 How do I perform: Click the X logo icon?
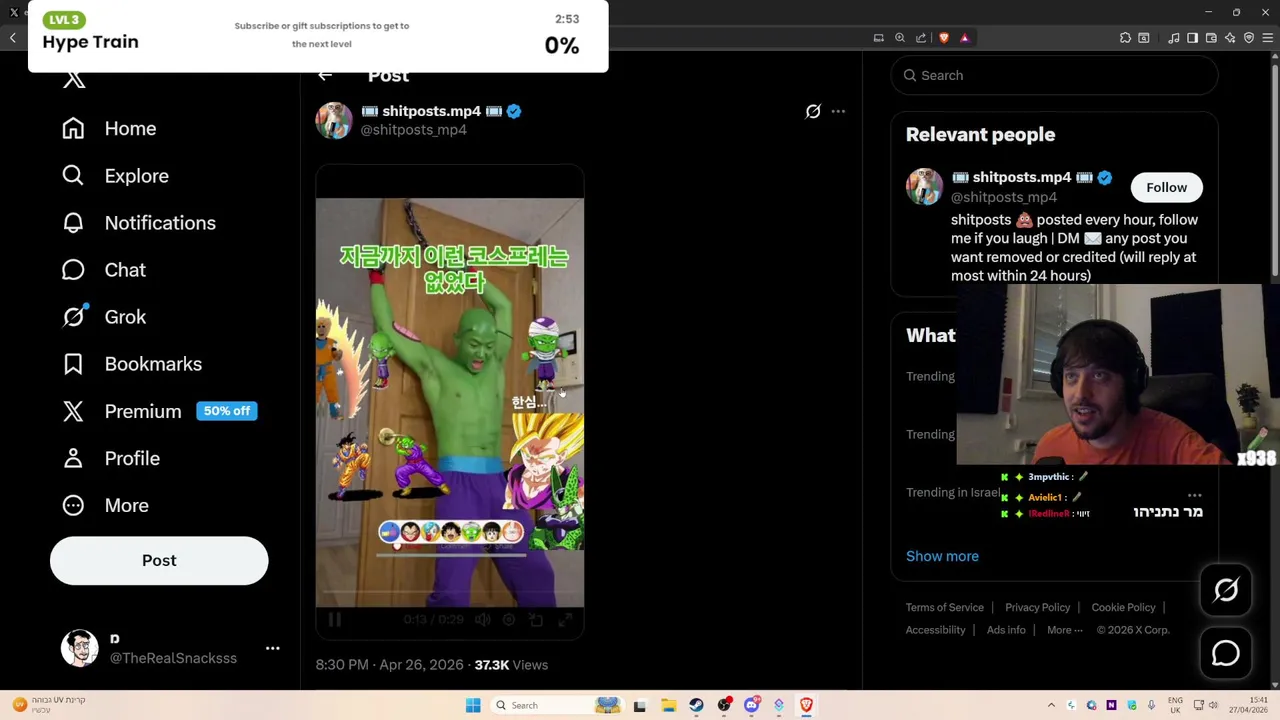[x=74, y=80]
